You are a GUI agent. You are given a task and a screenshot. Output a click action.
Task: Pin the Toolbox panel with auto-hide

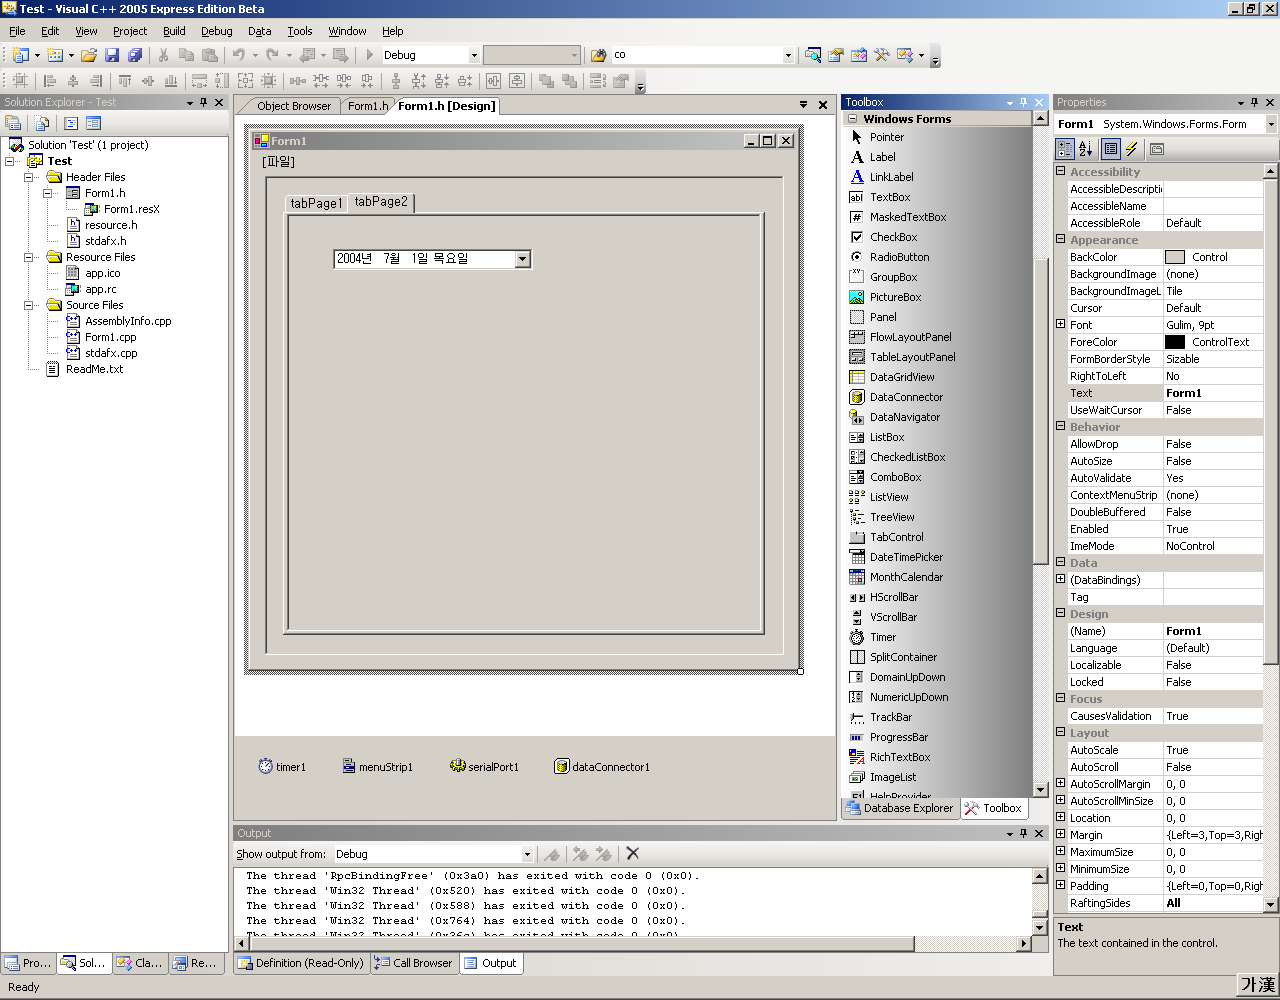[x=1024, y=102]
